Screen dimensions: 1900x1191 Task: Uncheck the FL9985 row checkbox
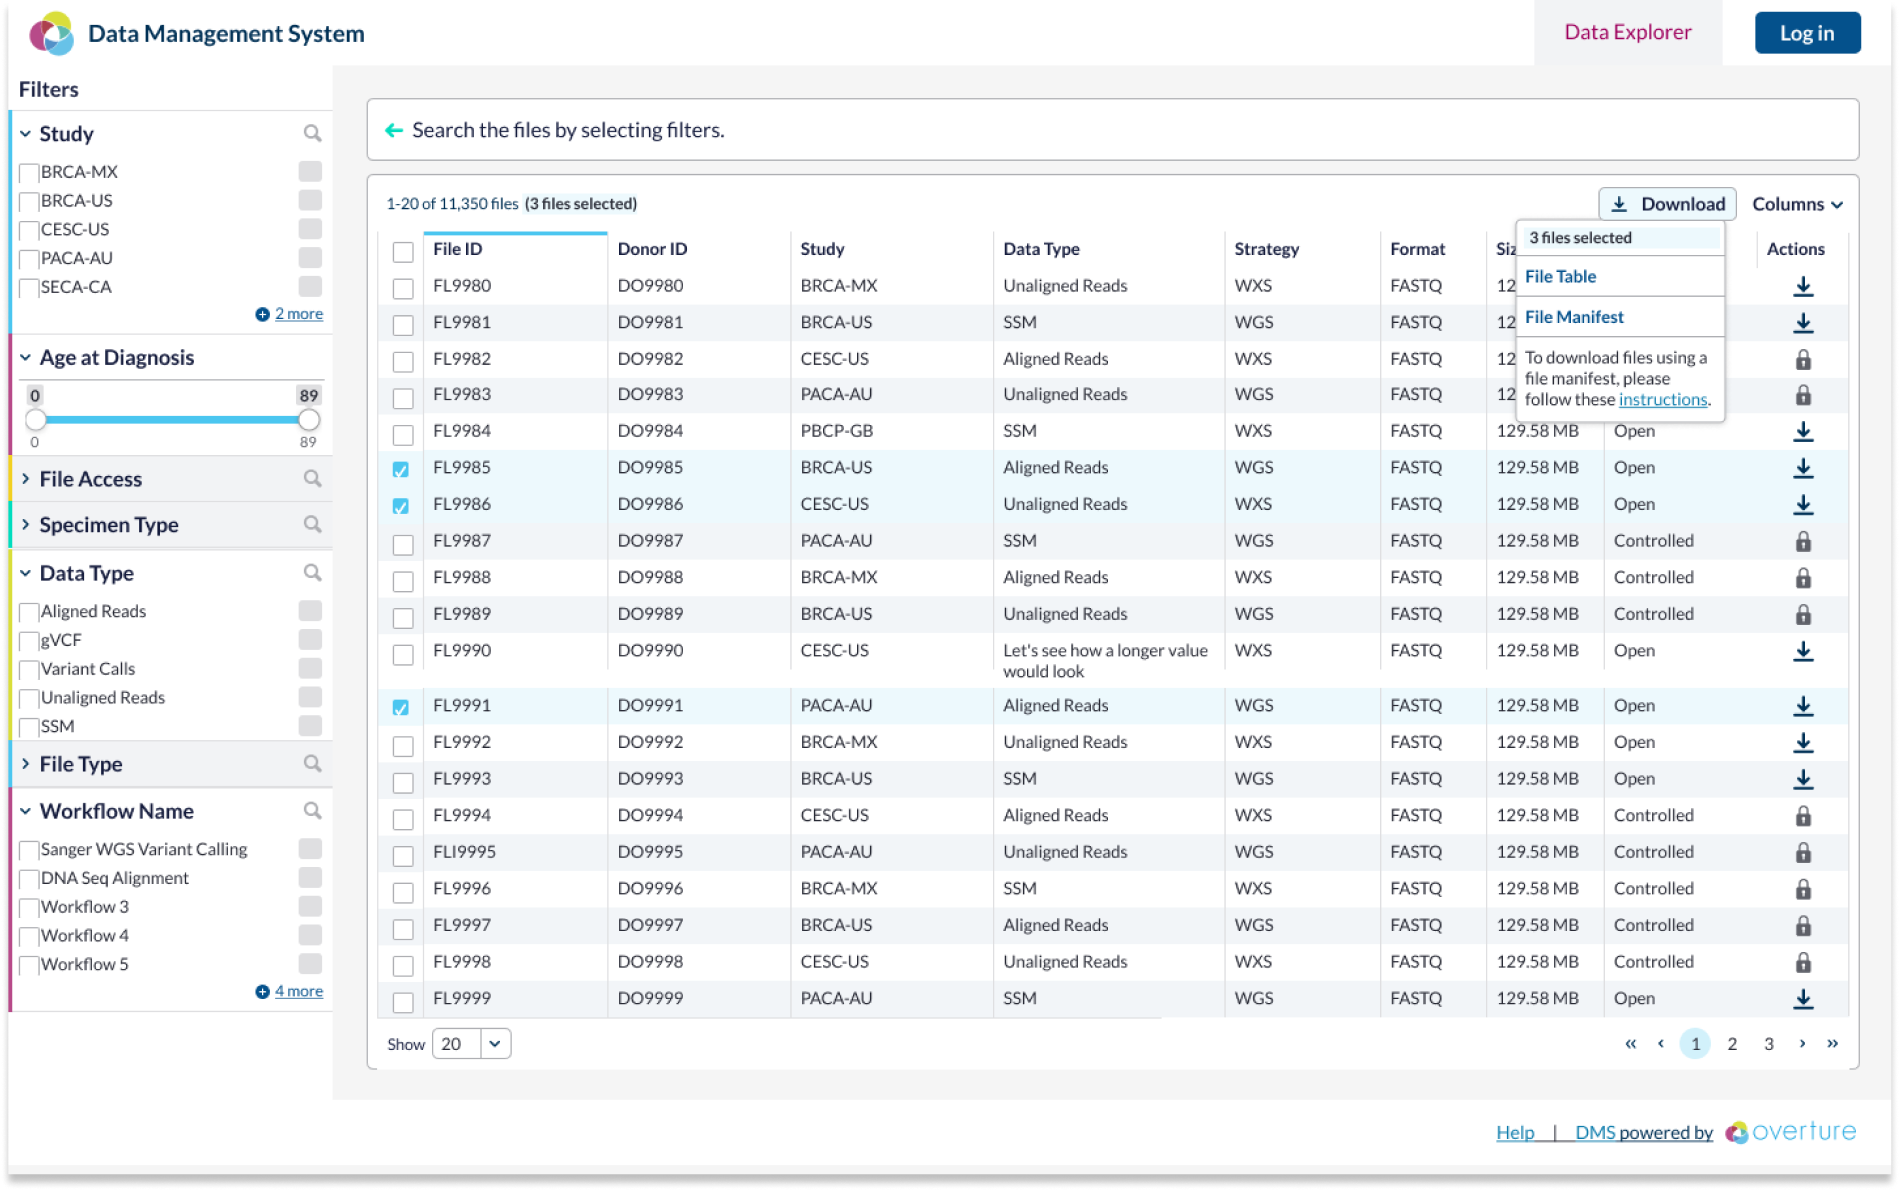tap(401, 469)
